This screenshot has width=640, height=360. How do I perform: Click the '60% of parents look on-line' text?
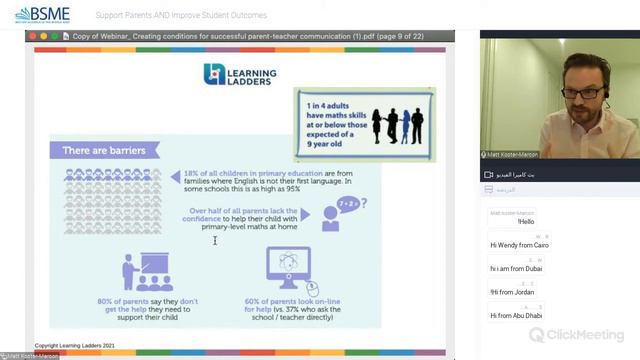pos(292,309)
